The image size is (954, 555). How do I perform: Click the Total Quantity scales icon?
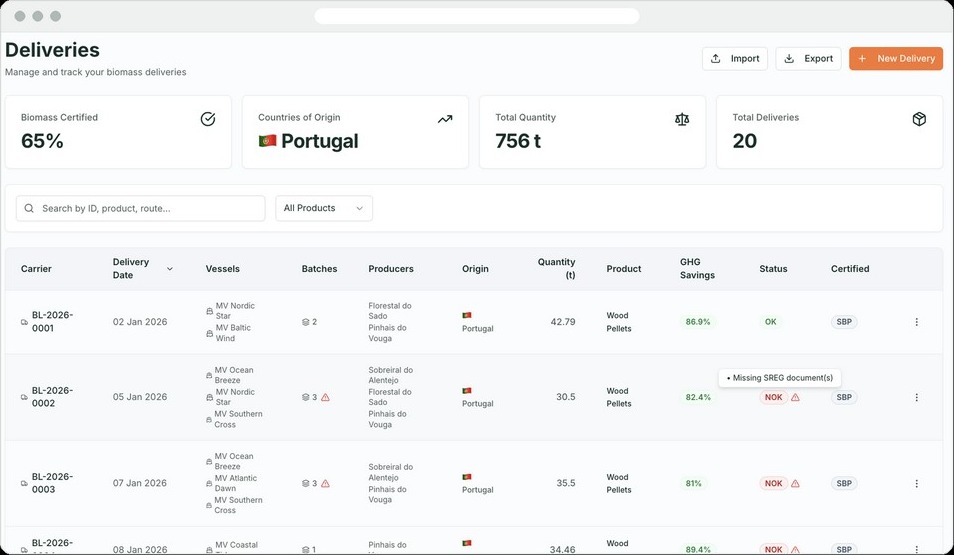[x=682, y=119]
